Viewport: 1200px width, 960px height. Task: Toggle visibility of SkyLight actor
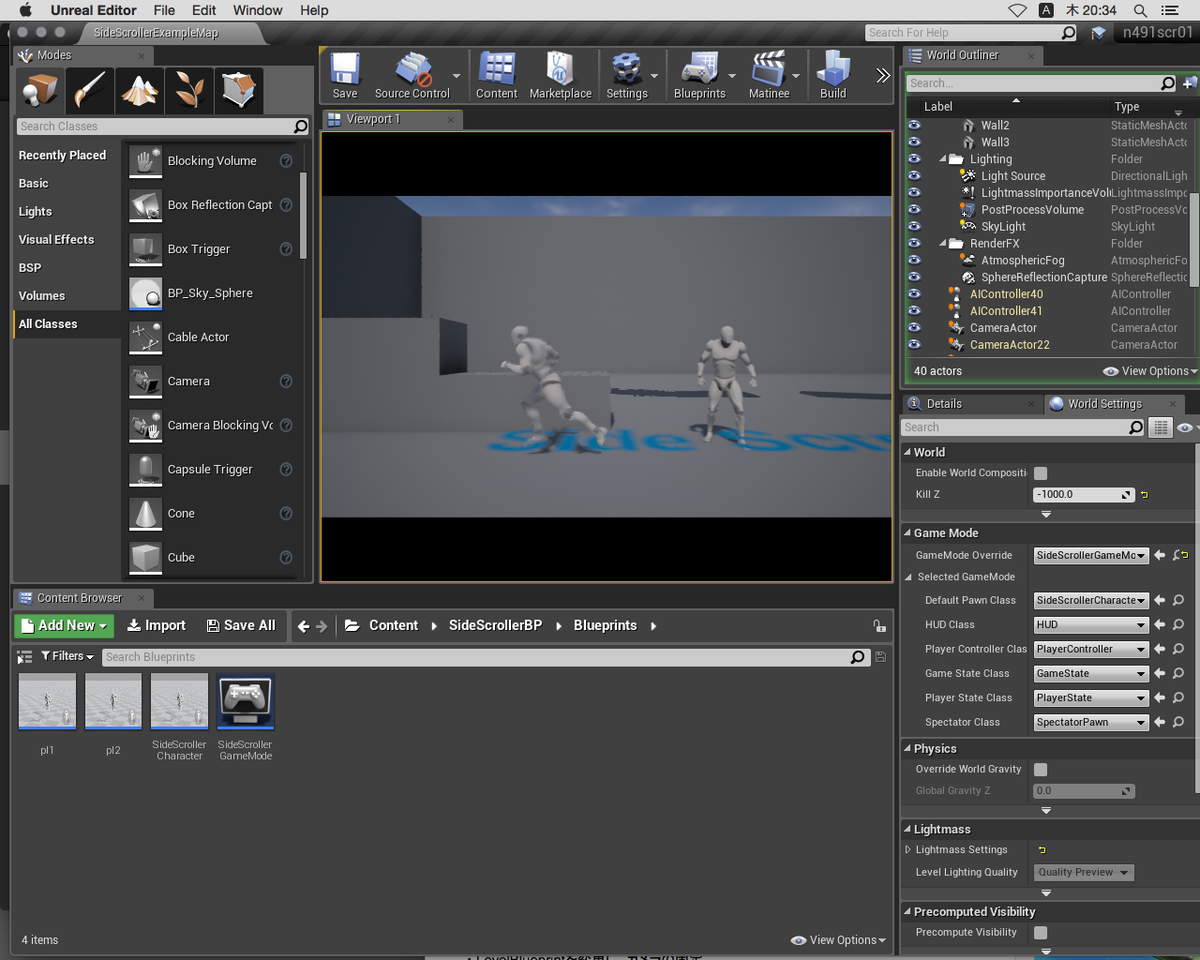[x=913, y=227]
